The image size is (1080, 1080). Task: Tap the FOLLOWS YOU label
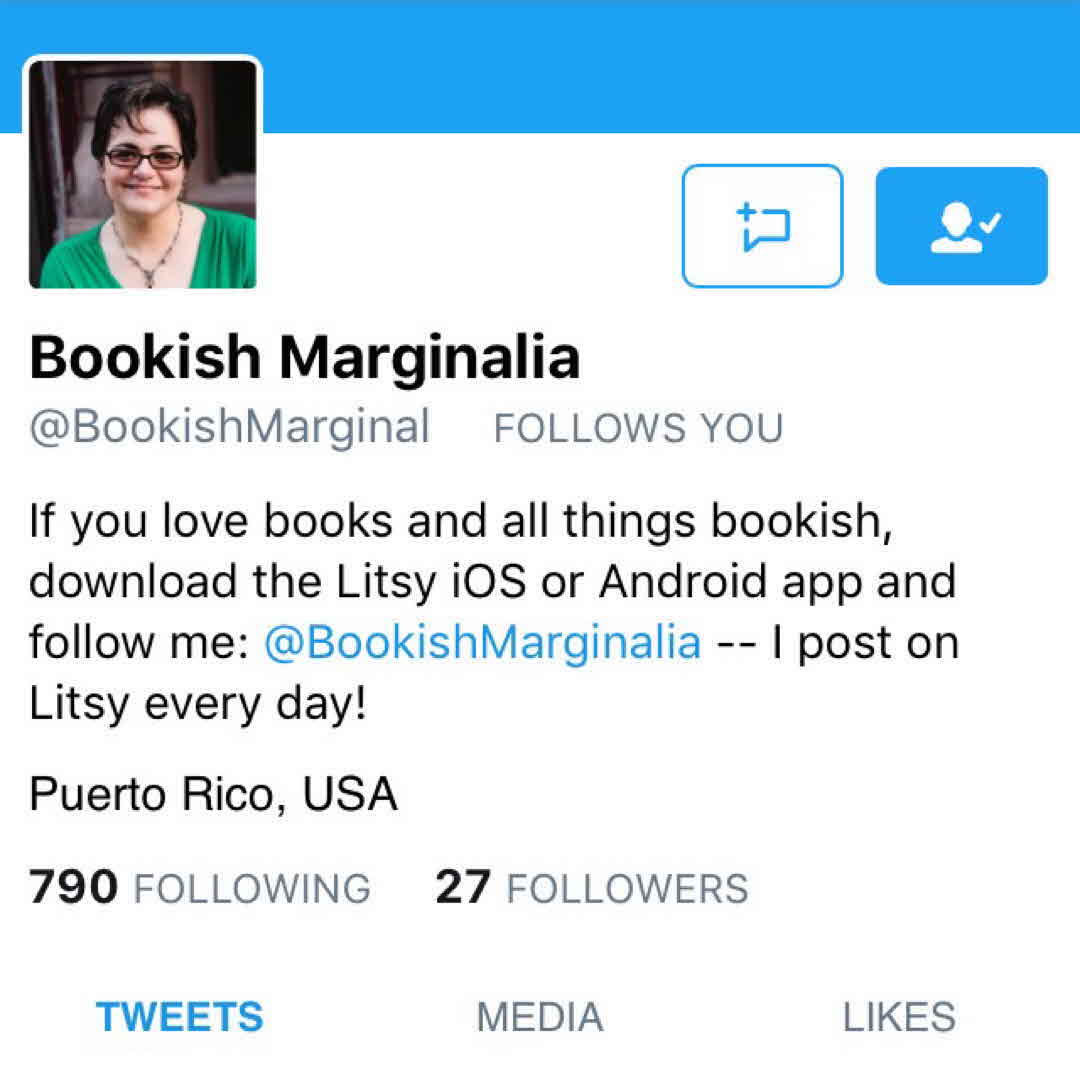(x=638, y=428)
